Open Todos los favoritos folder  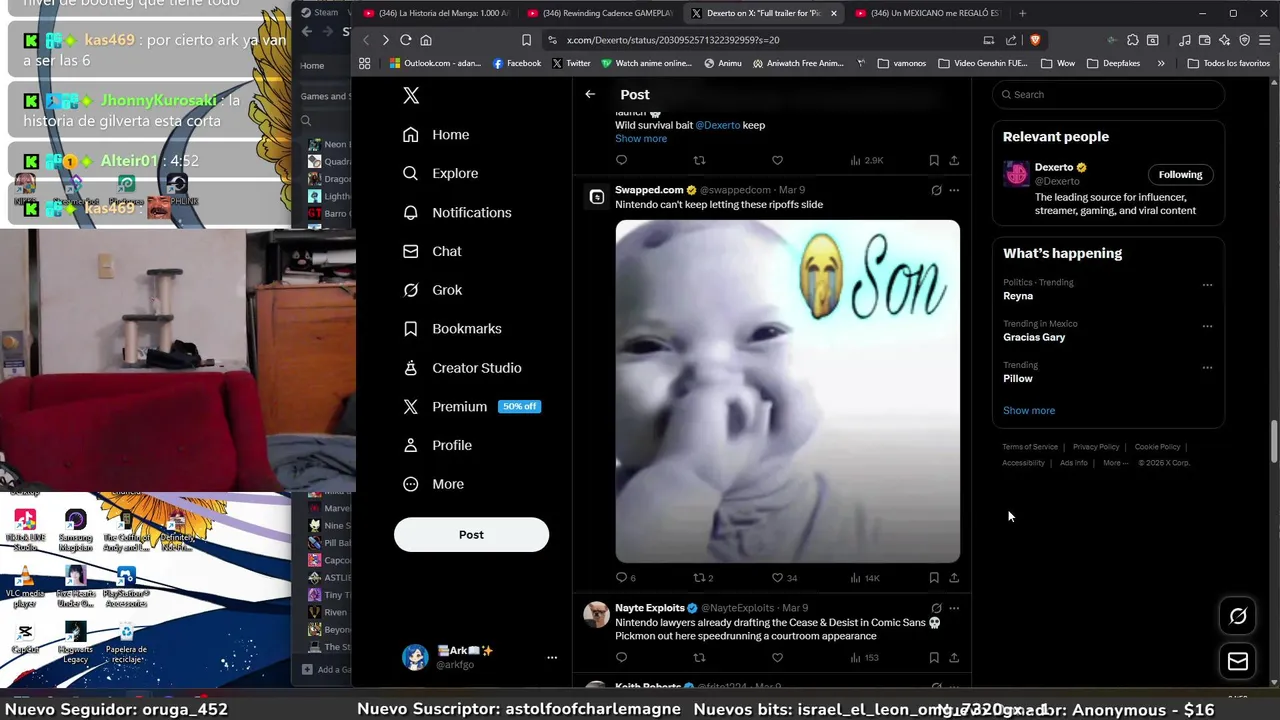coord(1228,63)
